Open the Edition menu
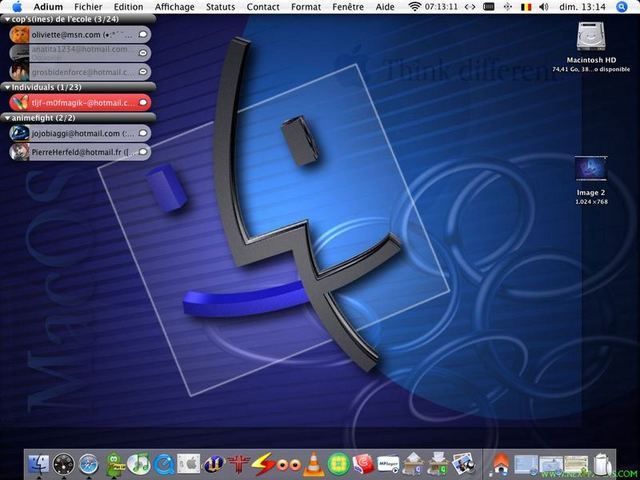This screenshot has width=640, height=480. click(128, 7)
